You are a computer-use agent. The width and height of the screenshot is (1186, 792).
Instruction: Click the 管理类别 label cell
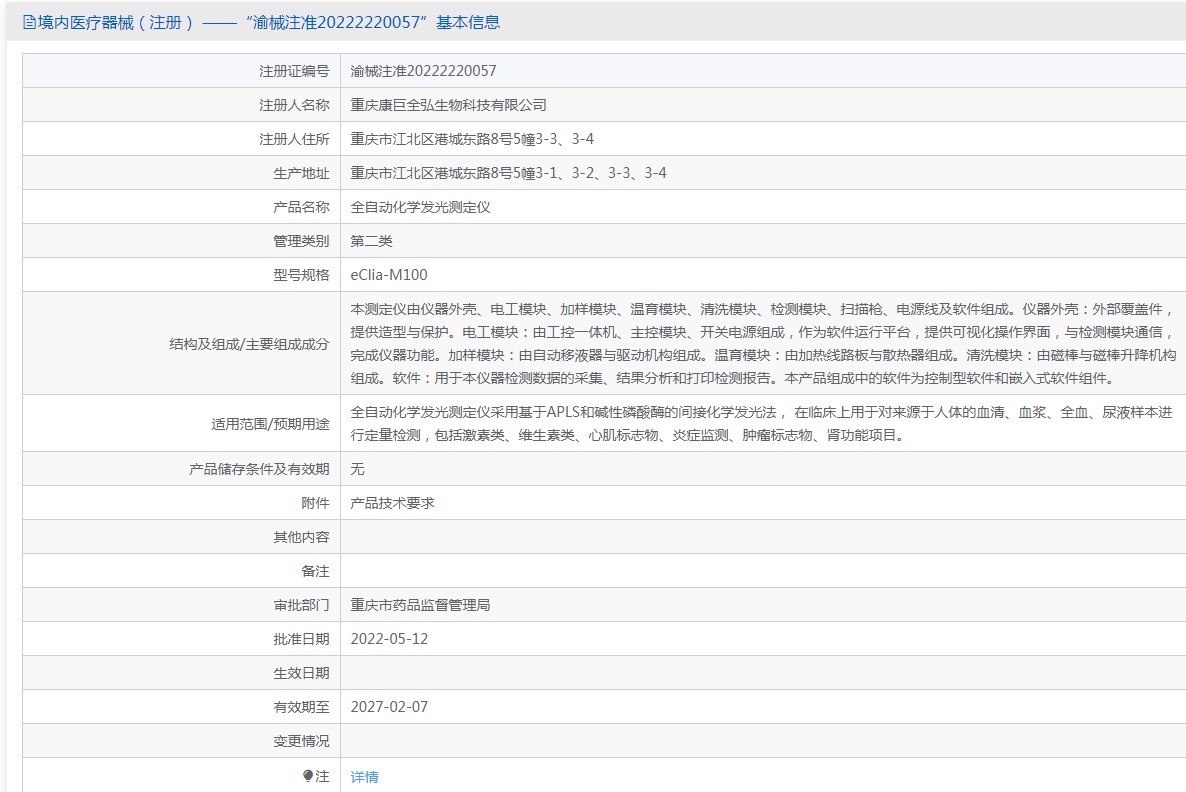pyautogui.click(x=182, y=241)
